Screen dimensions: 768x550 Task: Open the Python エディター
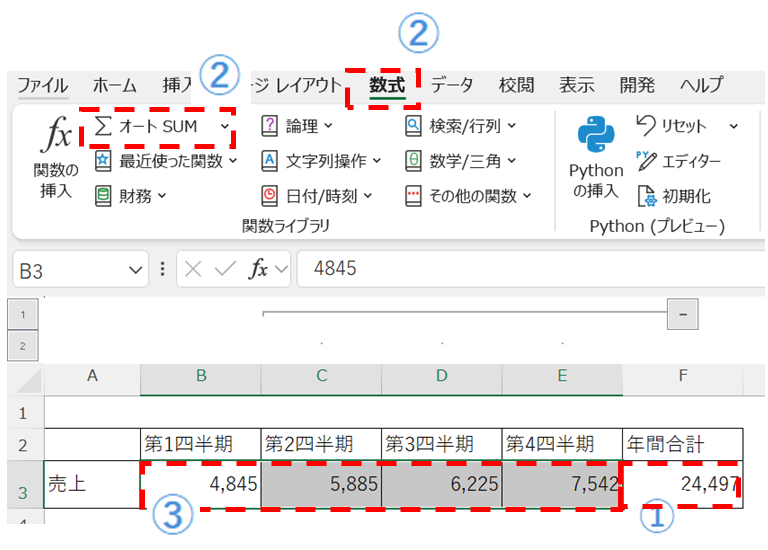click(678, 161)
